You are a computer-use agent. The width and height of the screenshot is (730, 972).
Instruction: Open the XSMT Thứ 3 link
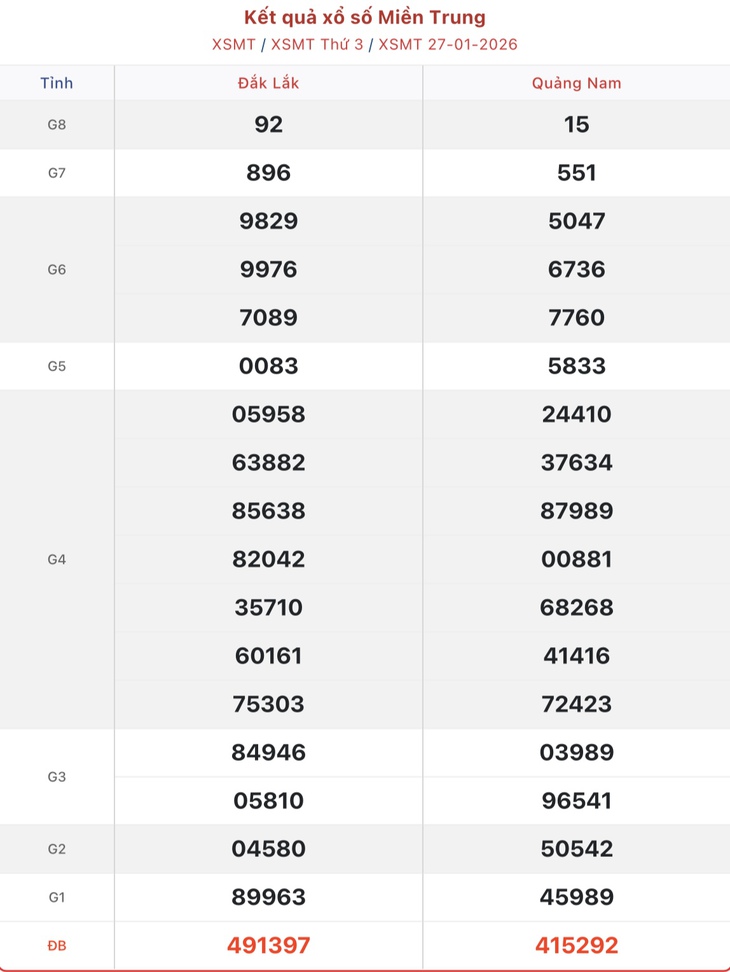click(317, 45)
